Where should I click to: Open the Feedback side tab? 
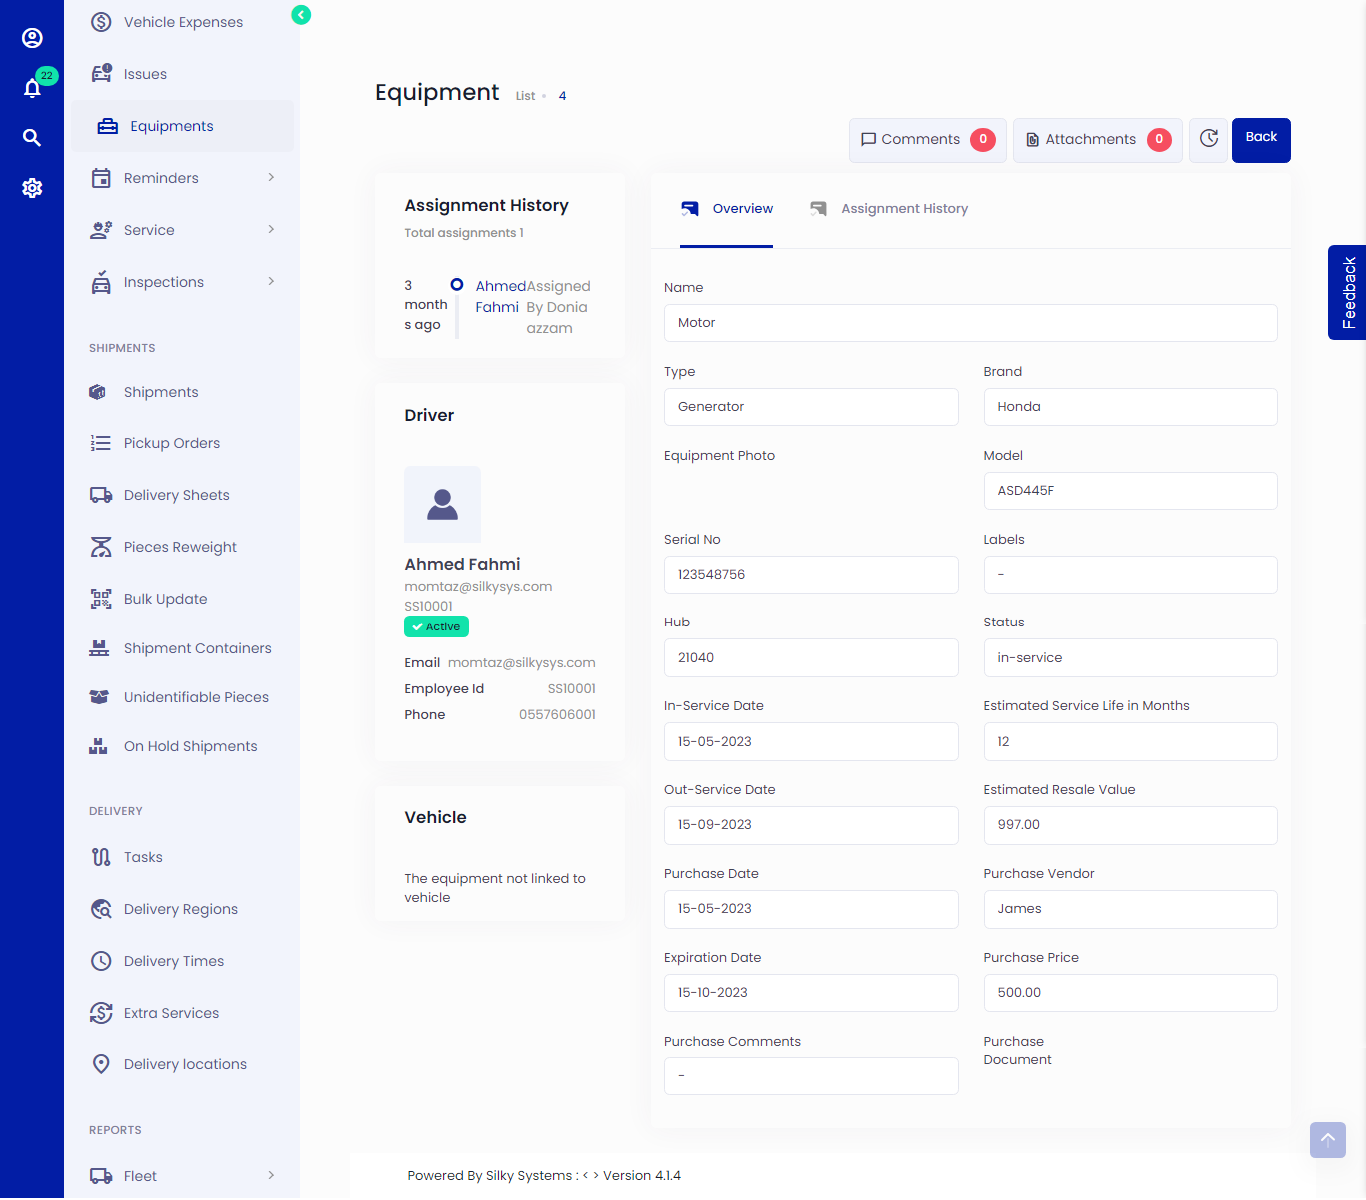coord(1348,292)
